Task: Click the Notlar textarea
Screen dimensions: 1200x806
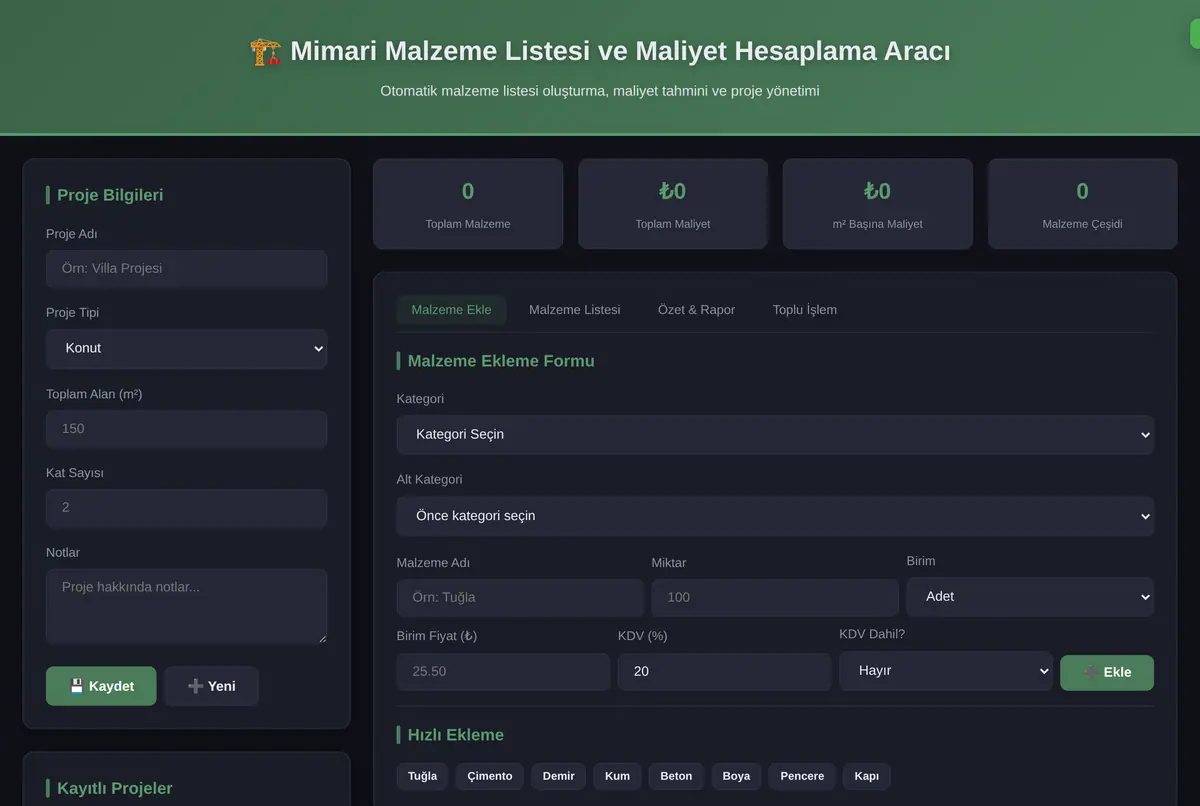Action: (186, 607)
